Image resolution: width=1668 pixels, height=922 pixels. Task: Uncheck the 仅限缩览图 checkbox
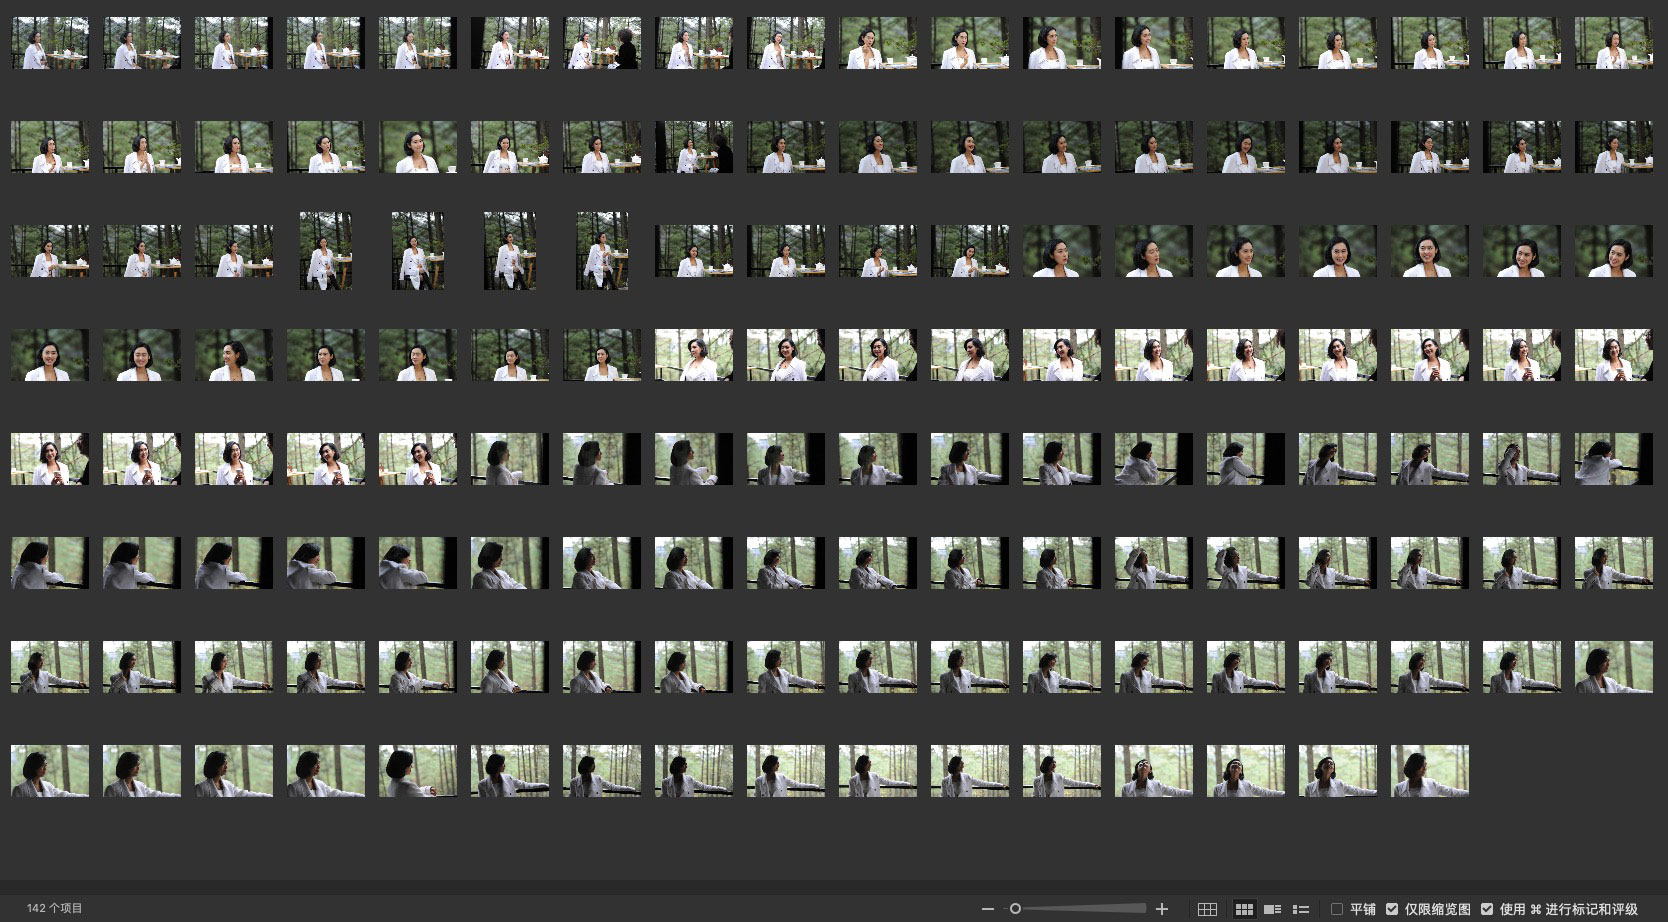(1392, 909)
